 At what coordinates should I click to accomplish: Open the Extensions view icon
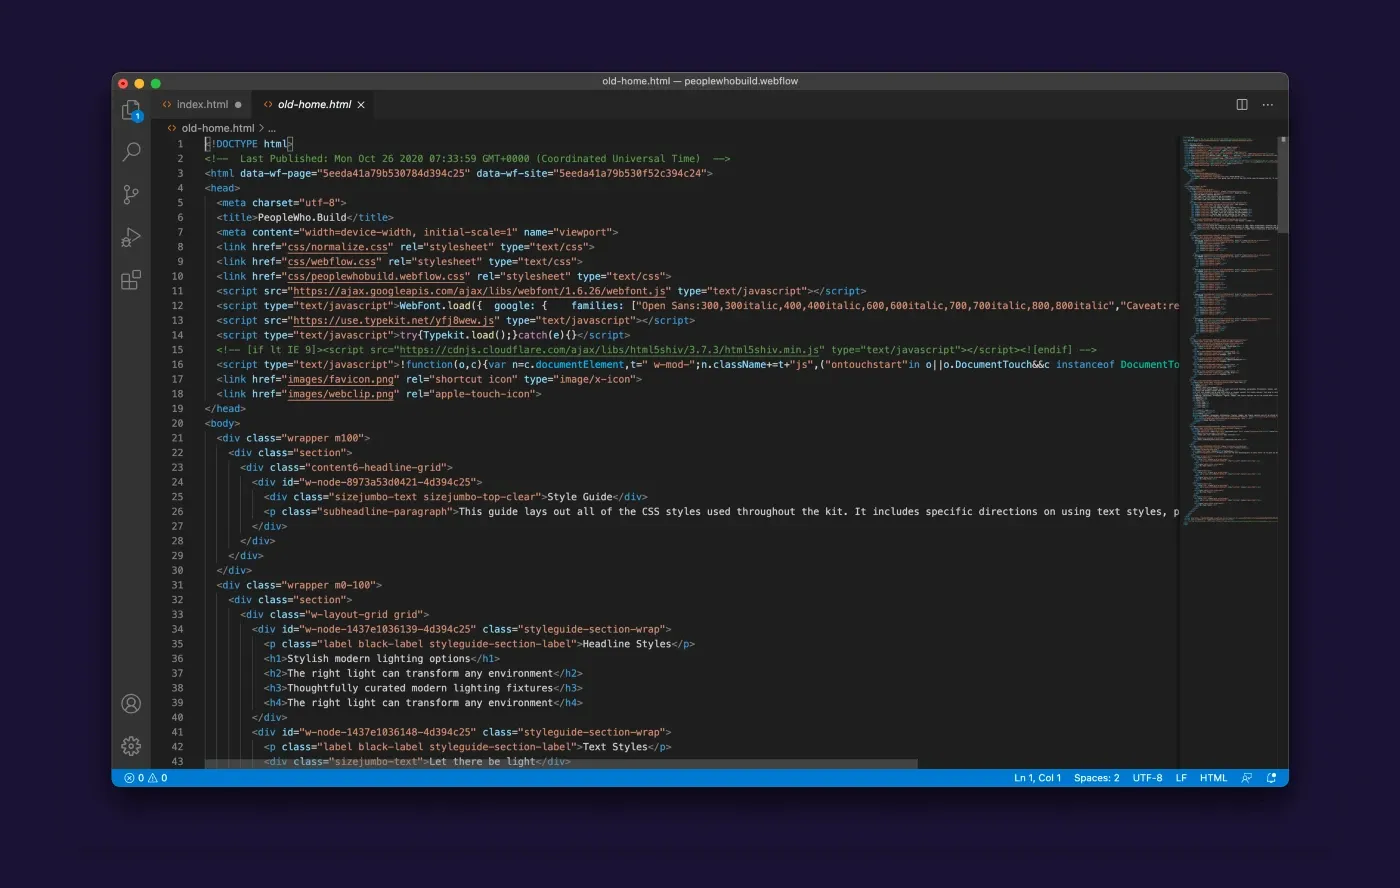[131, 280]
